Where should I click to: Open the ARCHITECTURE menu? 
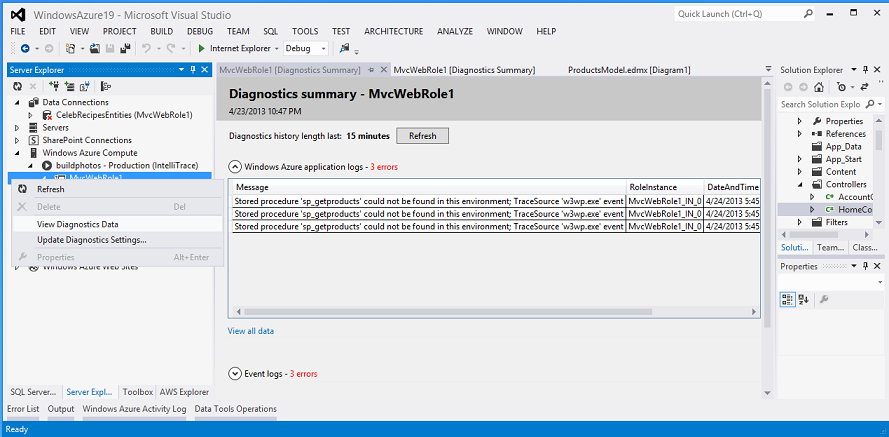click(393, 32)
